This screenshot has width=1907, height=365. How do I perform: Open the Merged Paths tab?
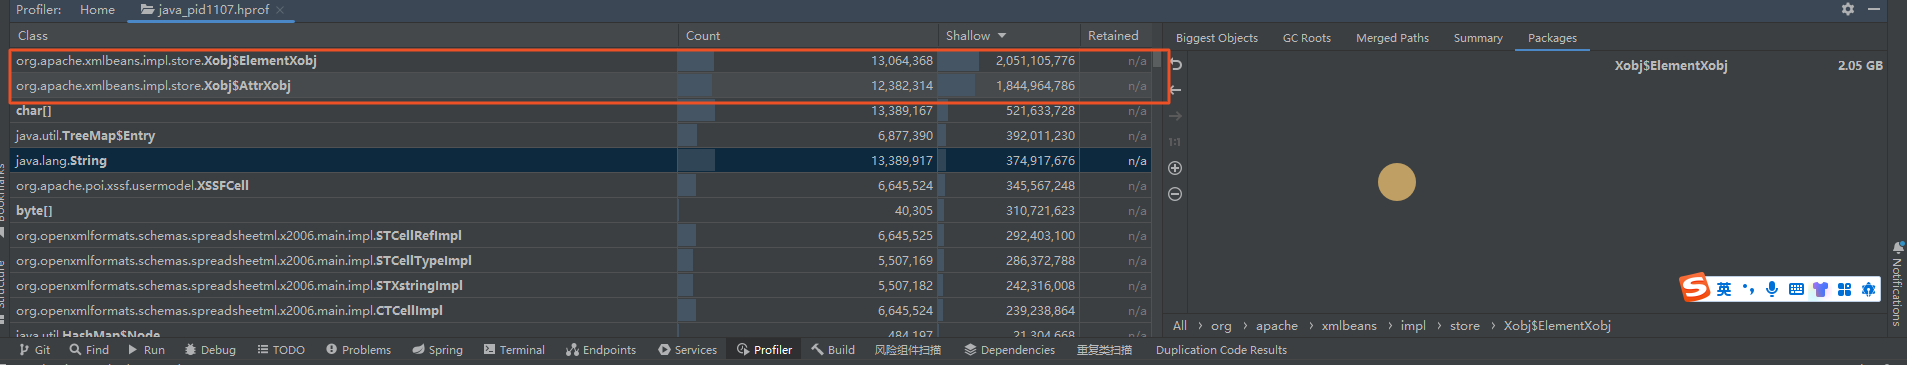(x=1392, y=38)
